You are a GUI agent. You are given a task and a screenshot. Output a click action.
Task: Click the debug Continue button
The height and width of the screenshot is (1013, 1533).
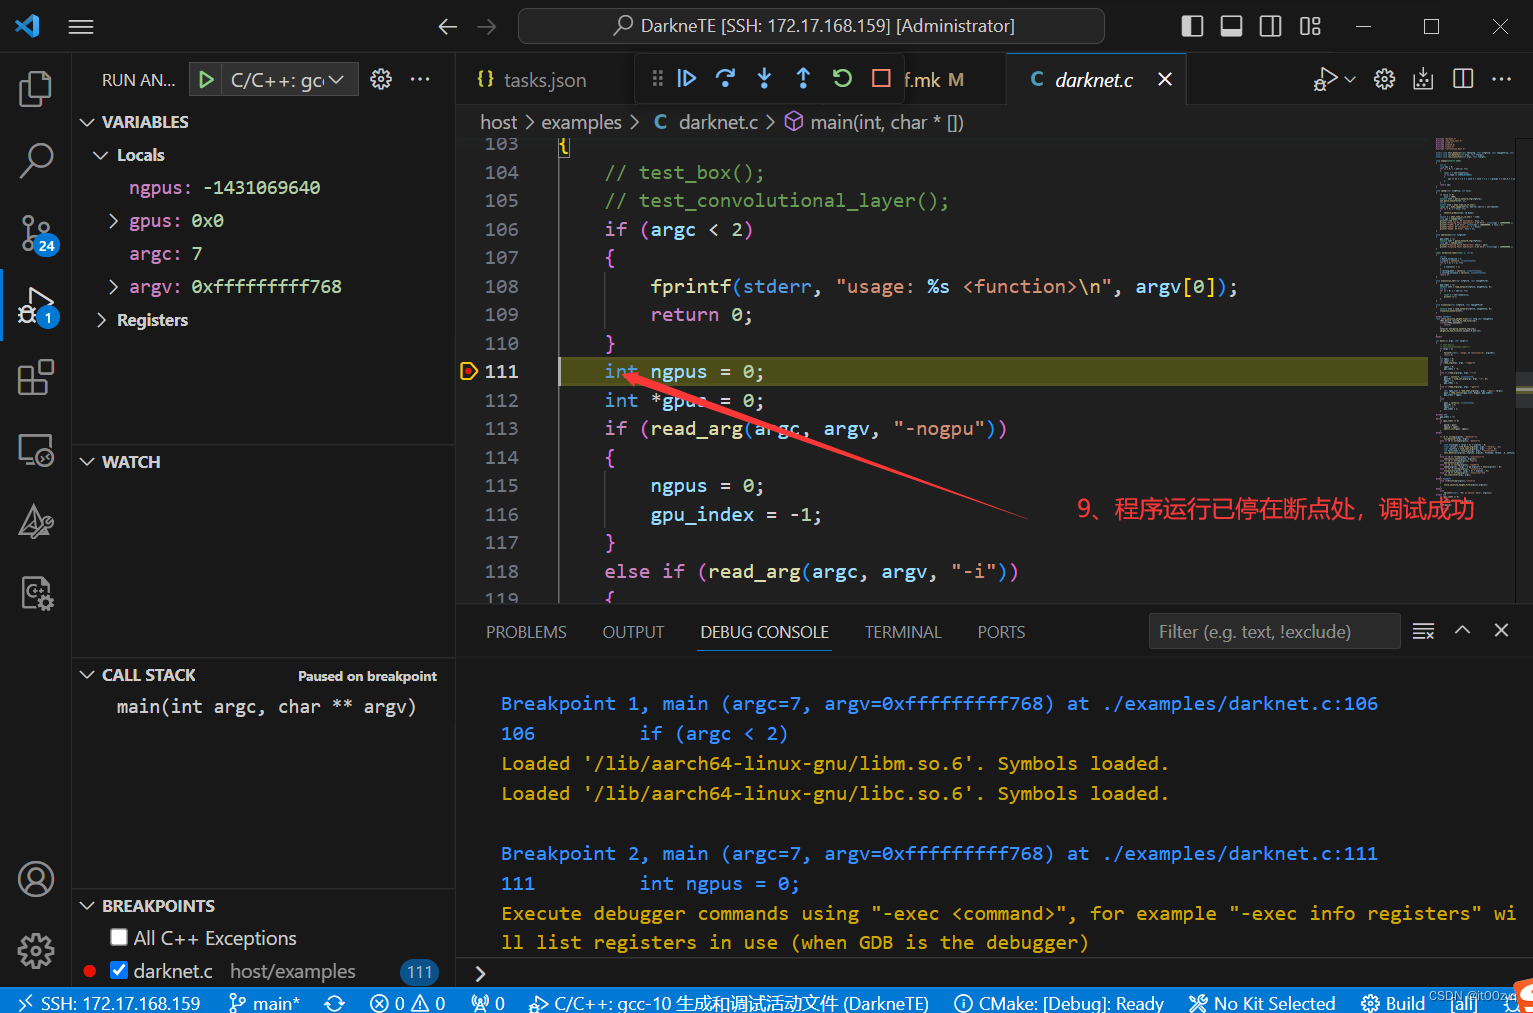[687, 78]
